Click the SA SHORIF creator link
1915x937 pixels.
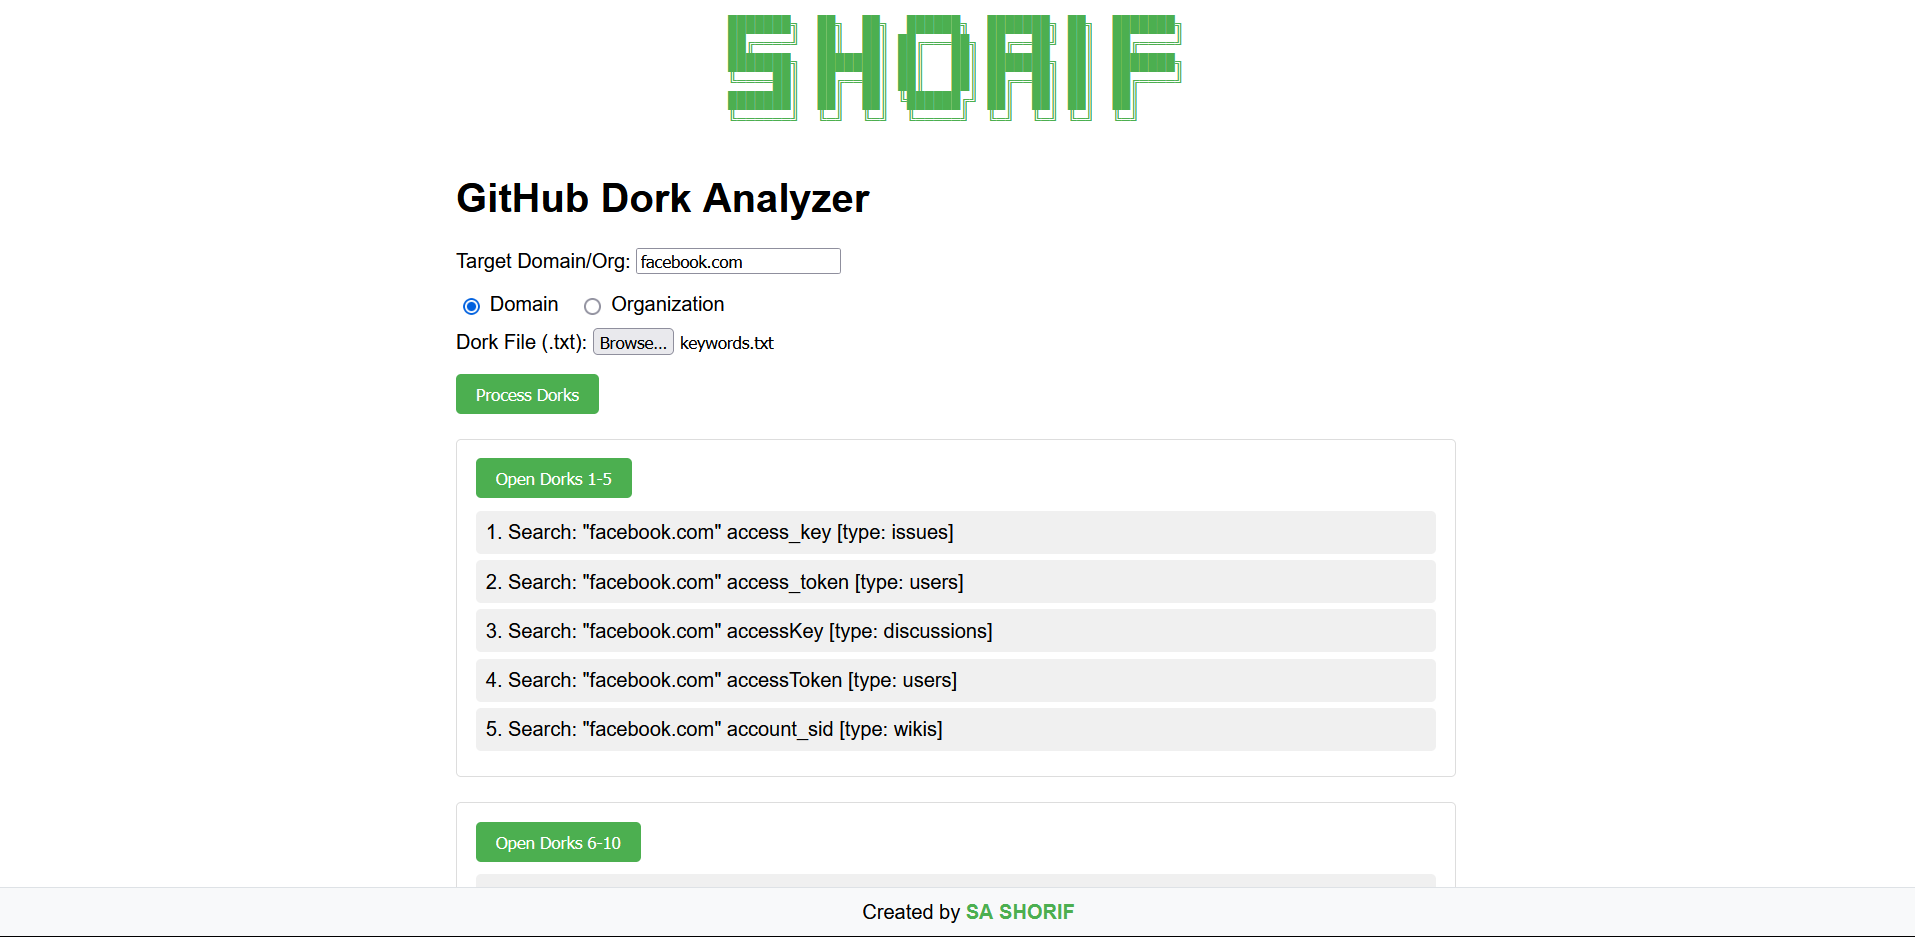[1019, 912]
